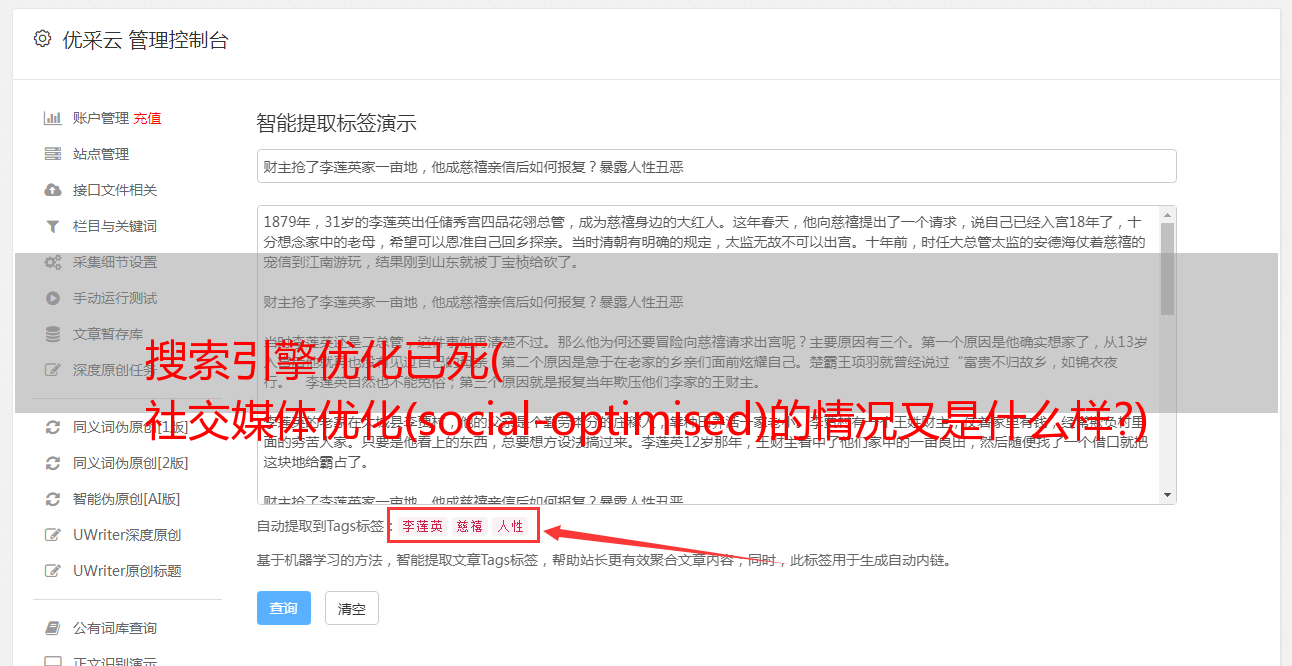Click the play circle icon for 手动运行测试
The image size is (1292, 666).
tap(53, 298)
